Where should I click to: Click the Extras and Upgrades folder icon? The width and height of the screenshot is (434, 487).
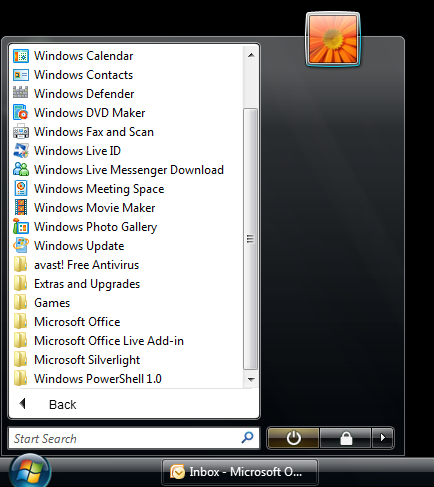click(21, 283)
